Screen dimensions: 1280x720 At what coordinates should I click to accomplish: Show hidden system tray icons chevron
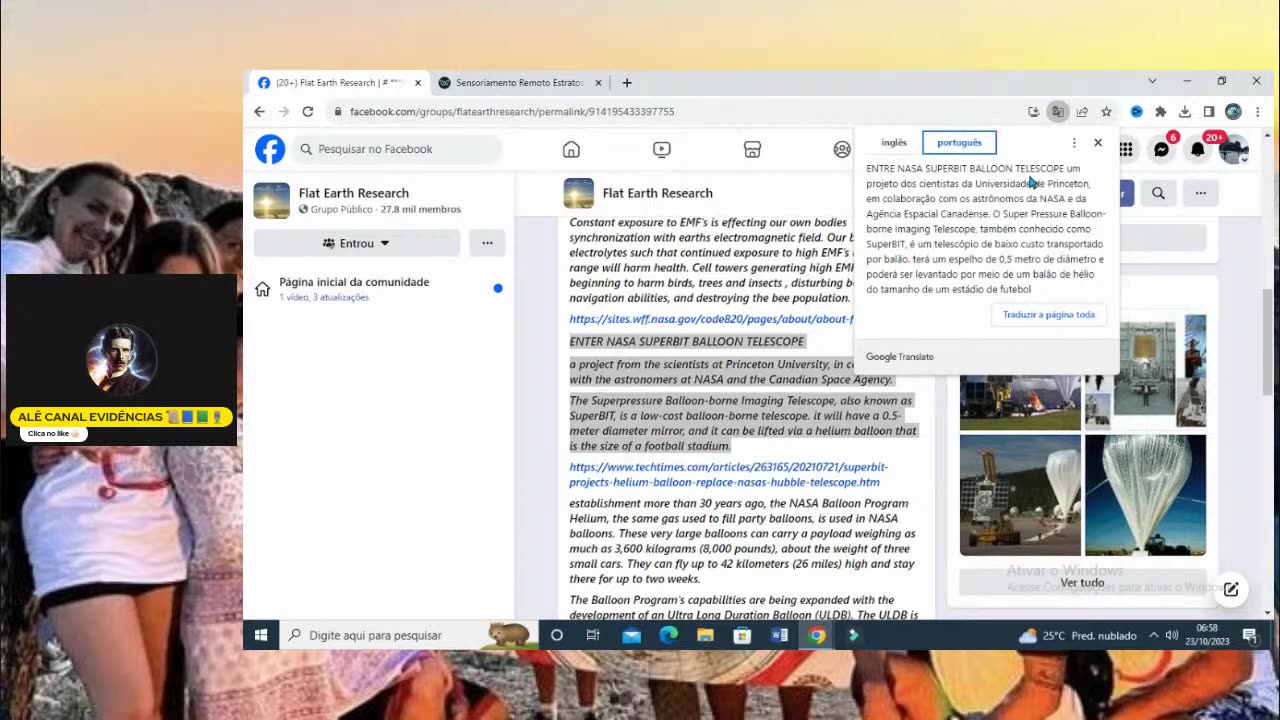pos(1153,635)
